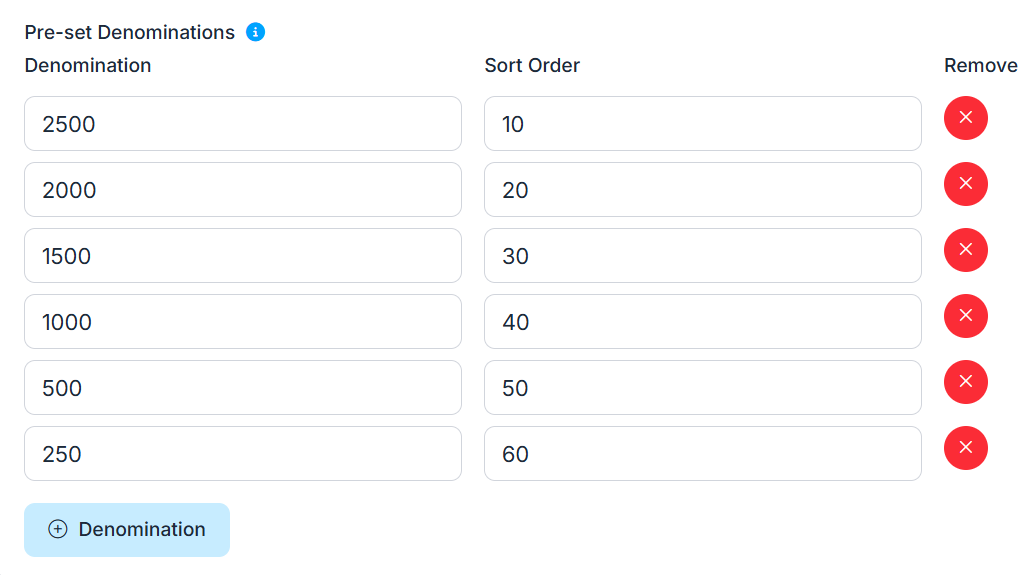
Task: Click the 2000 denomination input
Action: tap(243, 190)
